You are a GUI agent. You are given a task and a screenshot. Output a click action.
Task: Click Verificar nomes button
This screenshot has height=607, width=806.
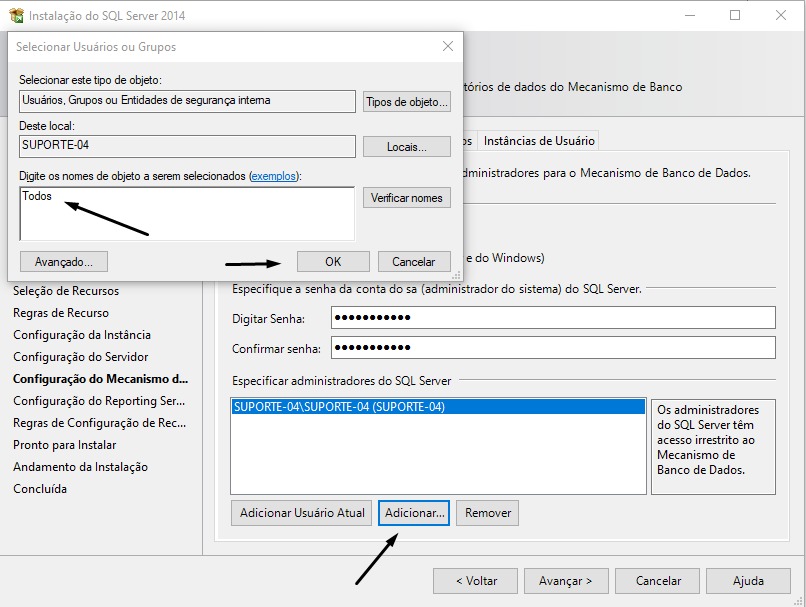tap(407, 198)
